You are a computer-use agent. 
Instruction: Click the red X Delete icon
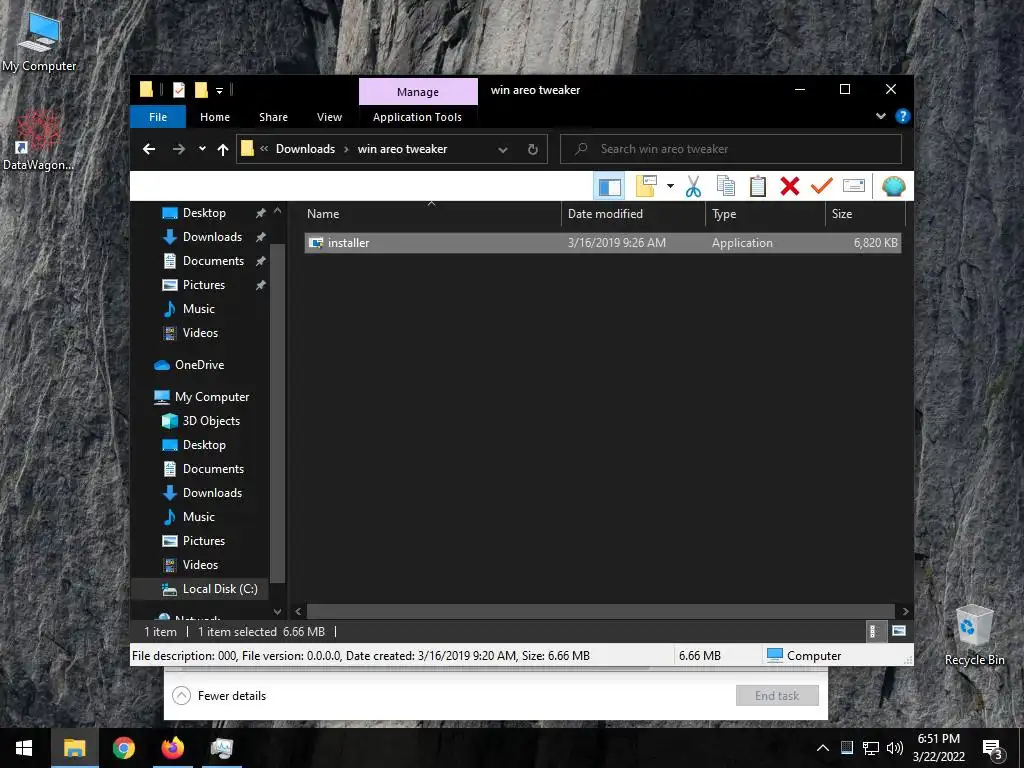click(790, 187)
